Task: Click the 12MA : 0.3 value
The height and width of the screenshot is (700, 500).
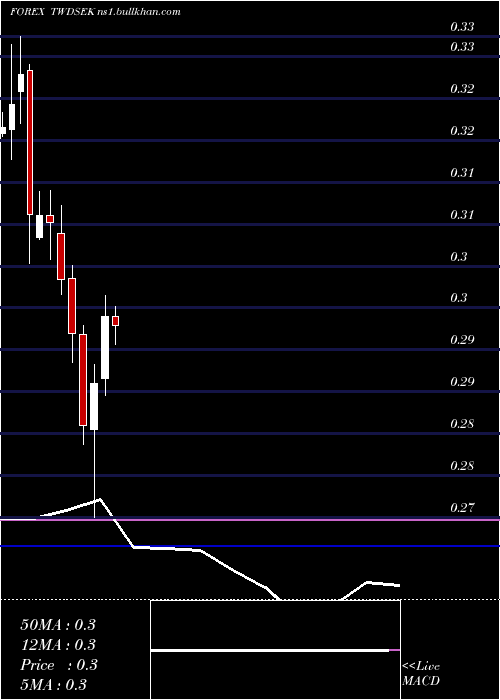Action: point(58,645)
